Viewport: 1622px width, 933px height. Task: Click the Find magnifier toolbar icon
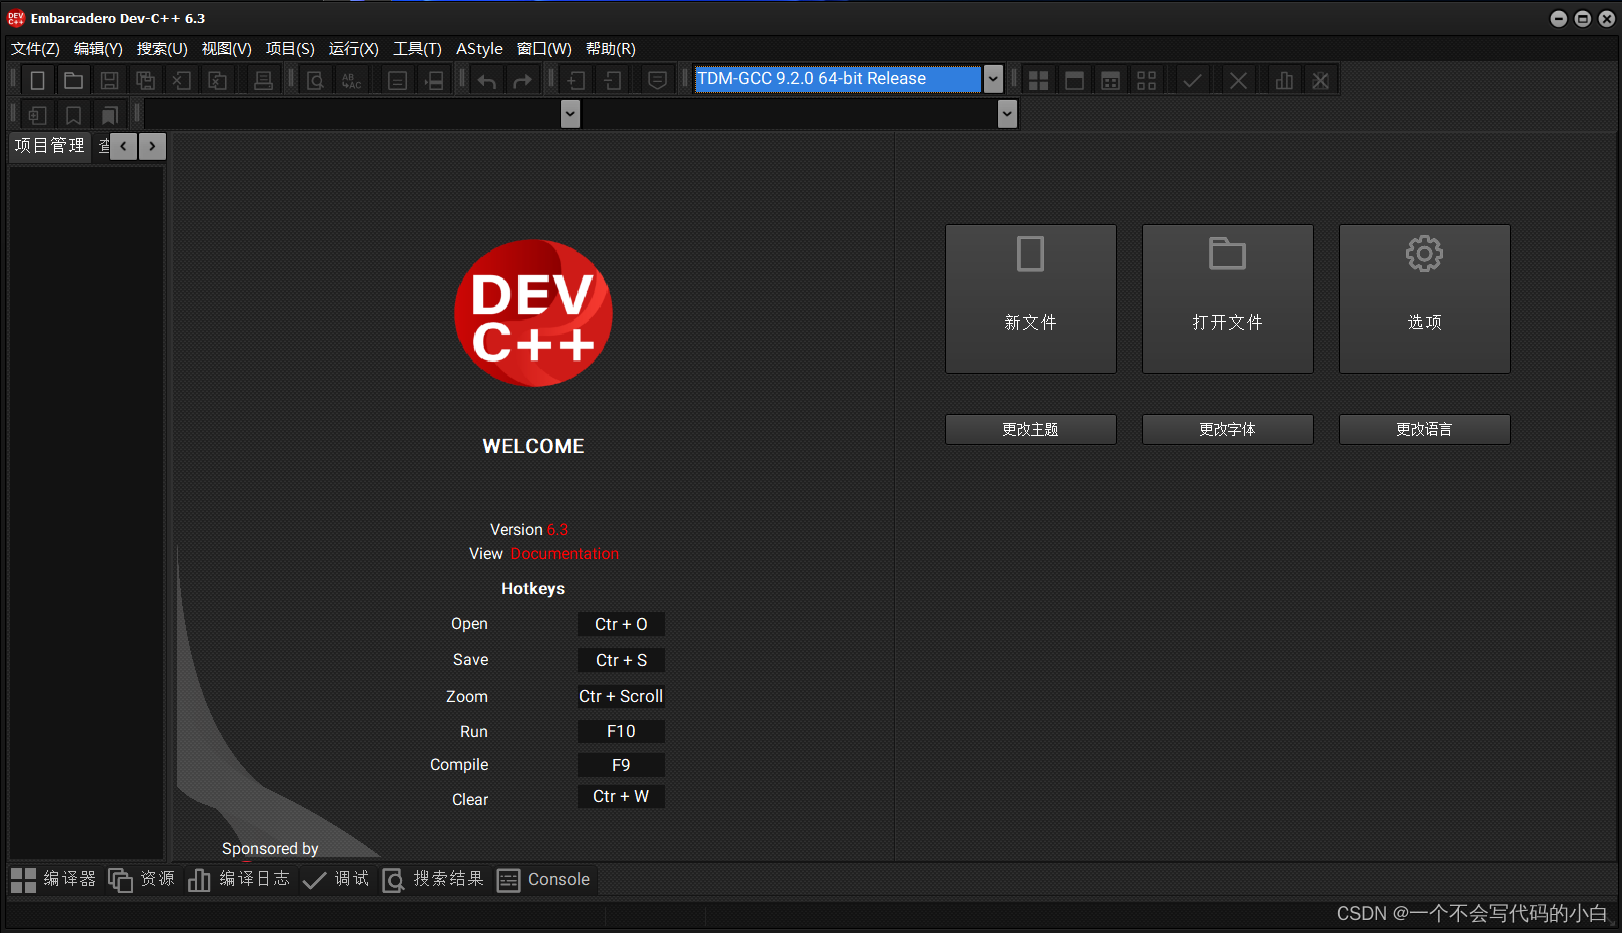point(315,81)
